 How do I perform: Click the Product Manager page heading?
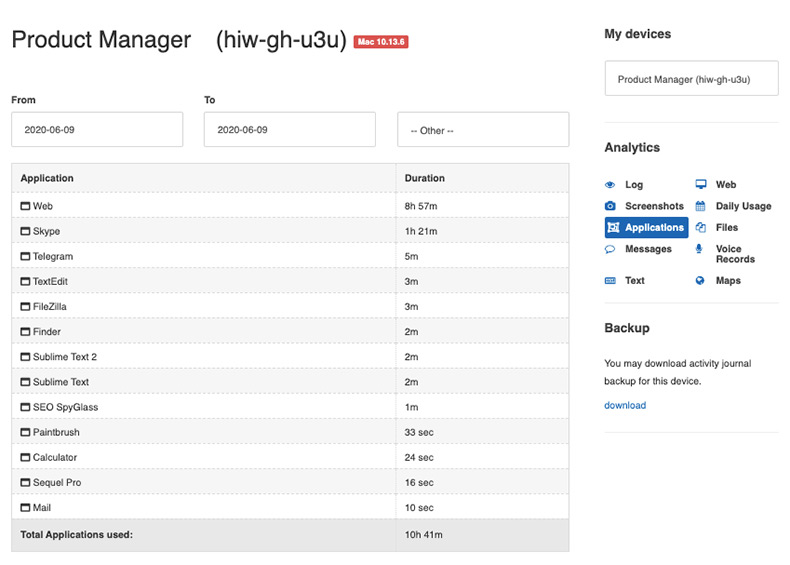click(101, 39)
